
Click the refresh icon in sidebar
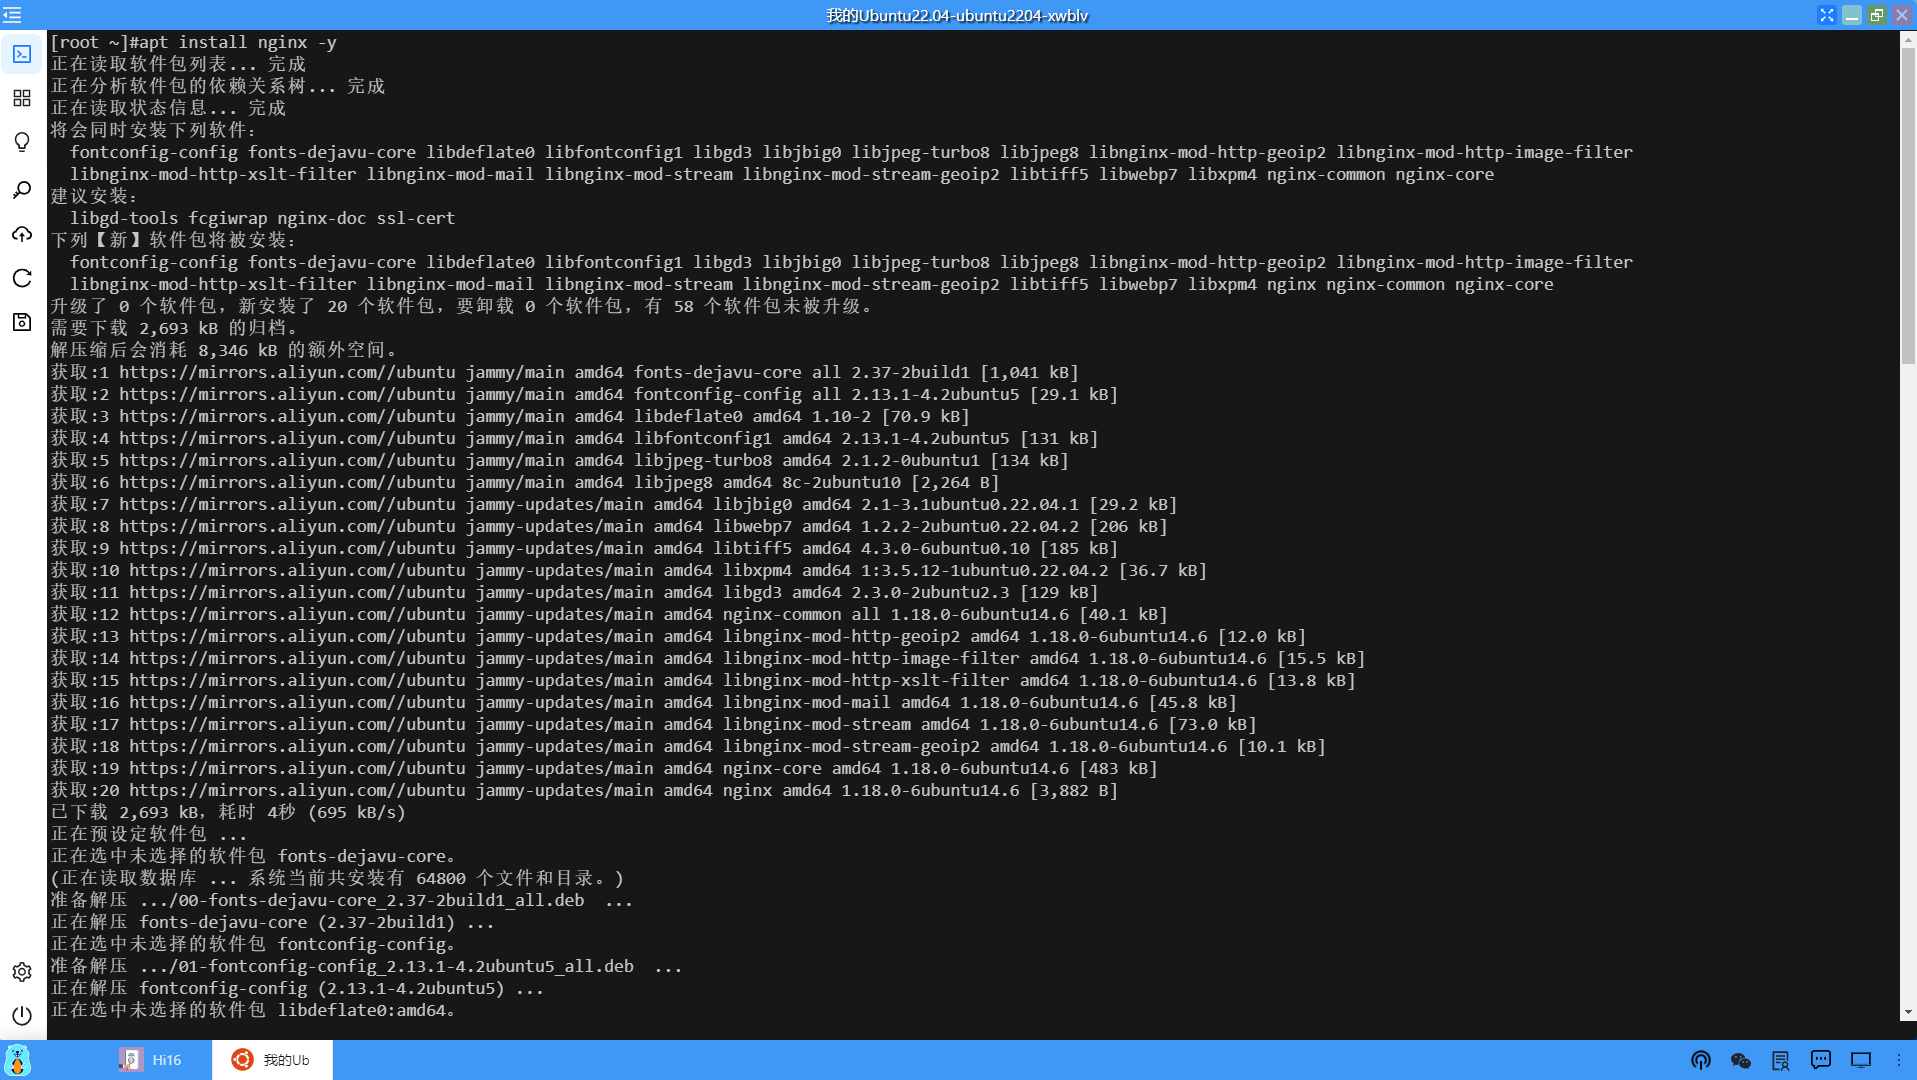(22, 278)
